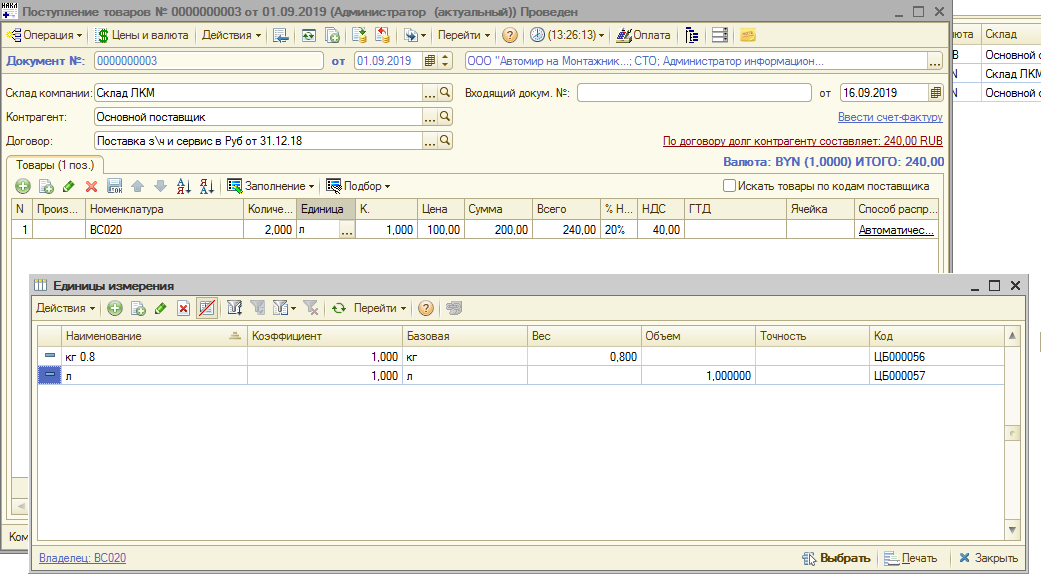Click the Ввести счет-фактуру link

[x=890, y=117]
